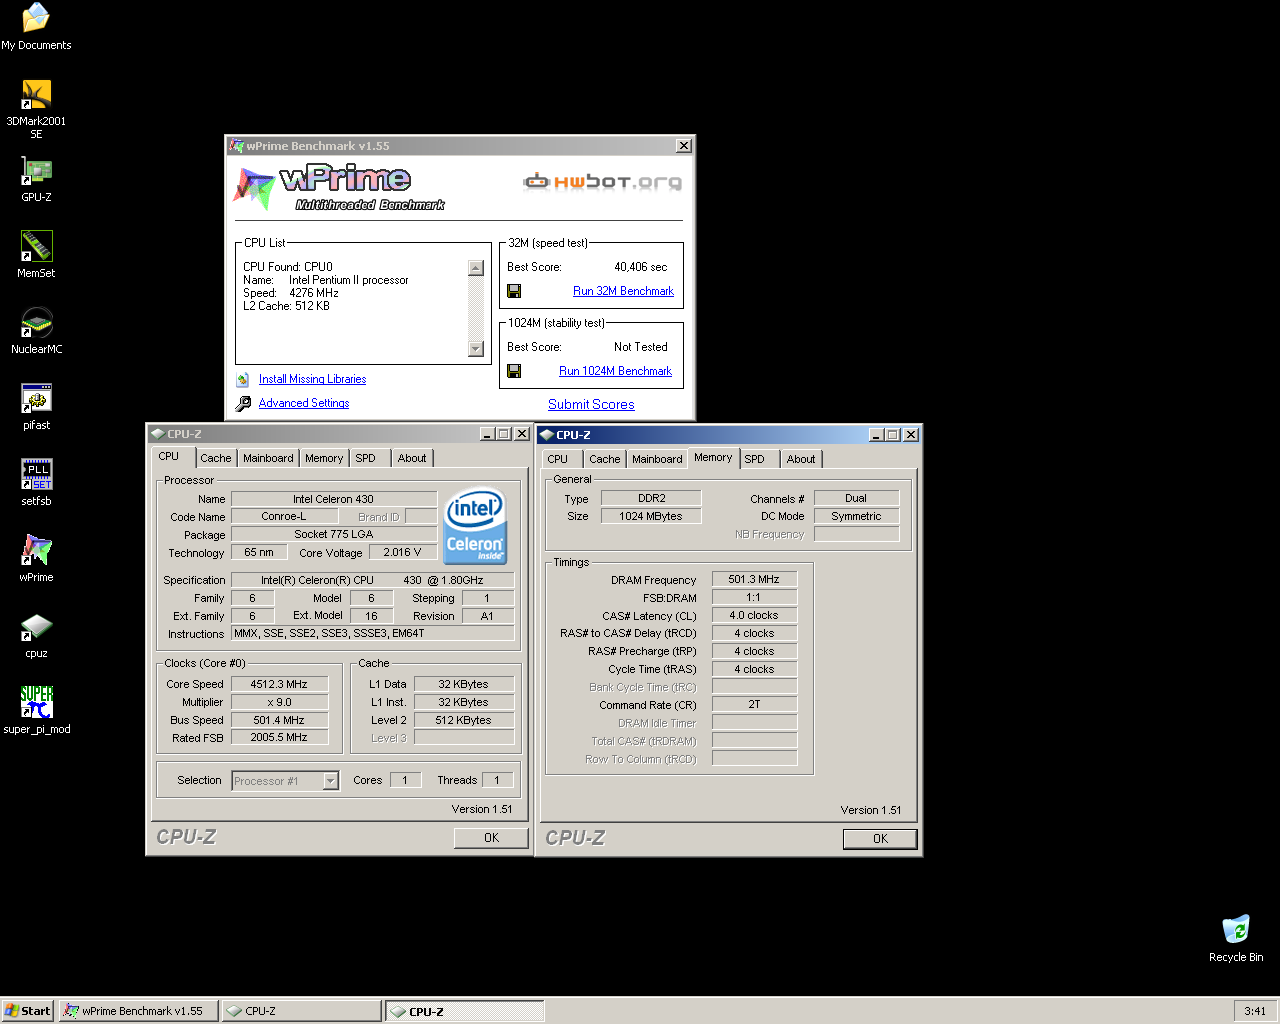Click the DRAM Frequency value 501.3 MHz
The width and height of the screenshot is (1280, 1024).
pos(754,579)
